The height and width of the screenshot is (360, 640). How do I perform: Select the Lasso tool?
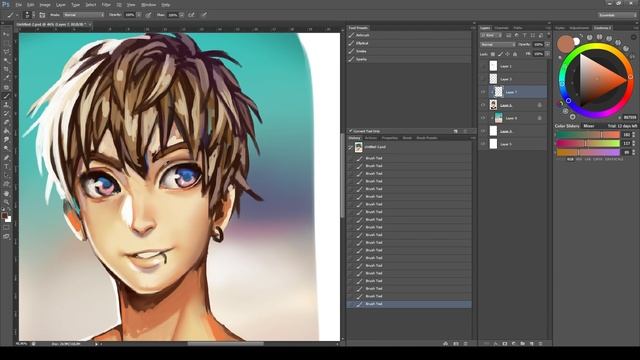(x=6, y=52)
